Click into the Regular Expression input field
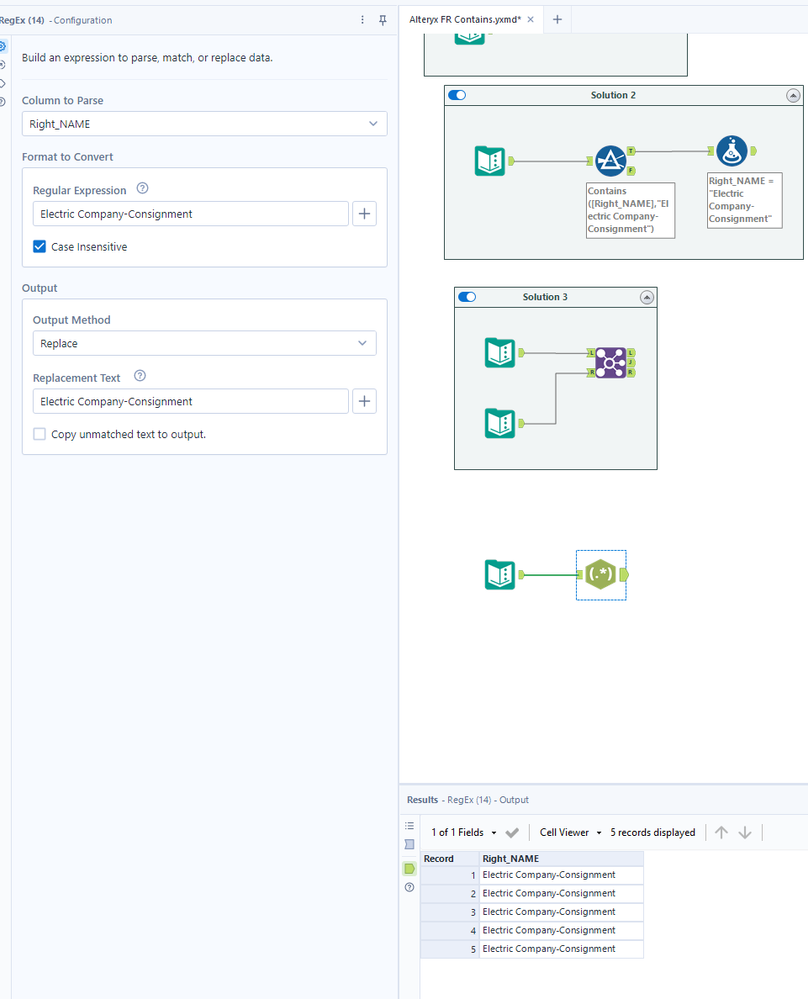This screenshot has width=808, height=999. coord(191,214)
